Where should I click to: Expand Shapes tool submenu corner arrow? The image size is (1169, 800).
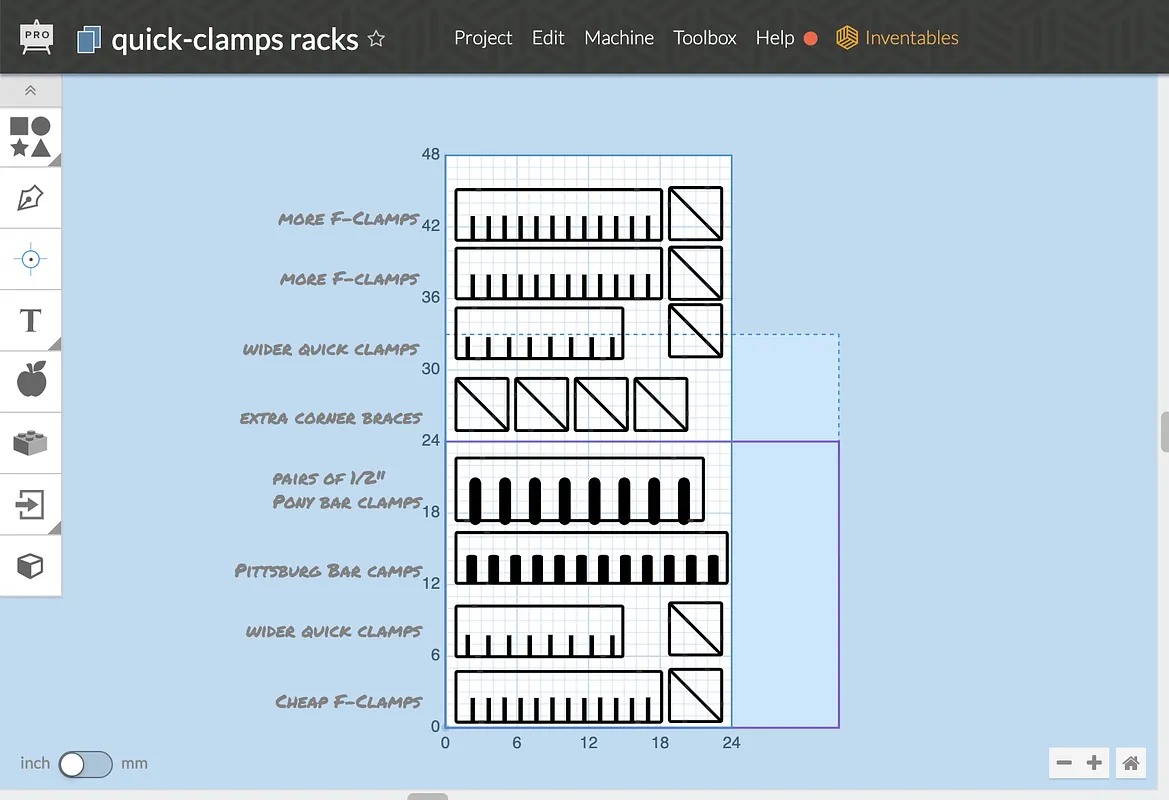coord(55,160)
